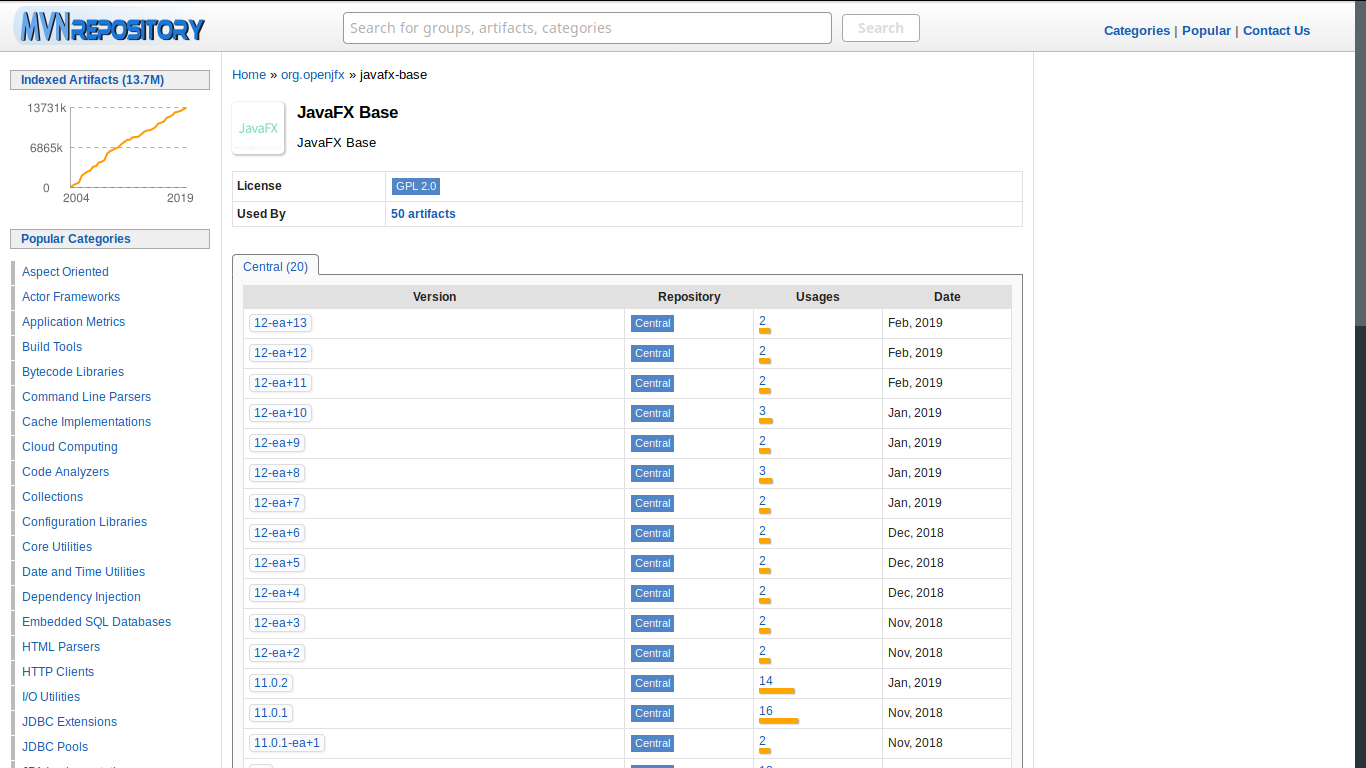Open the Aspect Oriented category
Viewport: 1366px width, 768px height.
[x=65, y=272]
